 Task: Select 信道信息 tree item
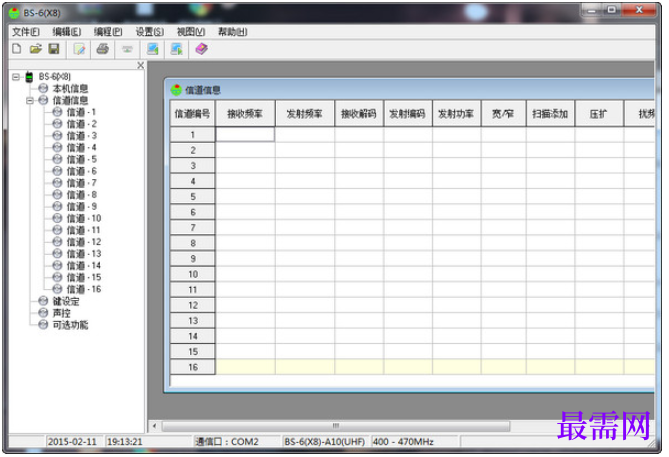[x=70, y=101]
